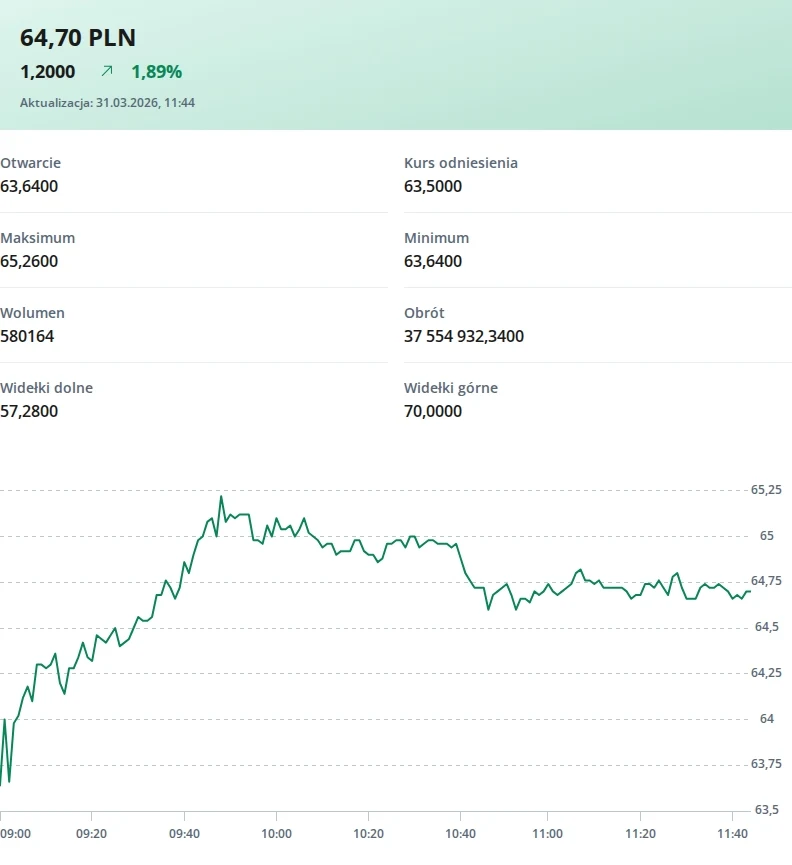Click the 09:00 time axis label
The width and height of the screenshot is (792, 865).
tap(15, 833)
